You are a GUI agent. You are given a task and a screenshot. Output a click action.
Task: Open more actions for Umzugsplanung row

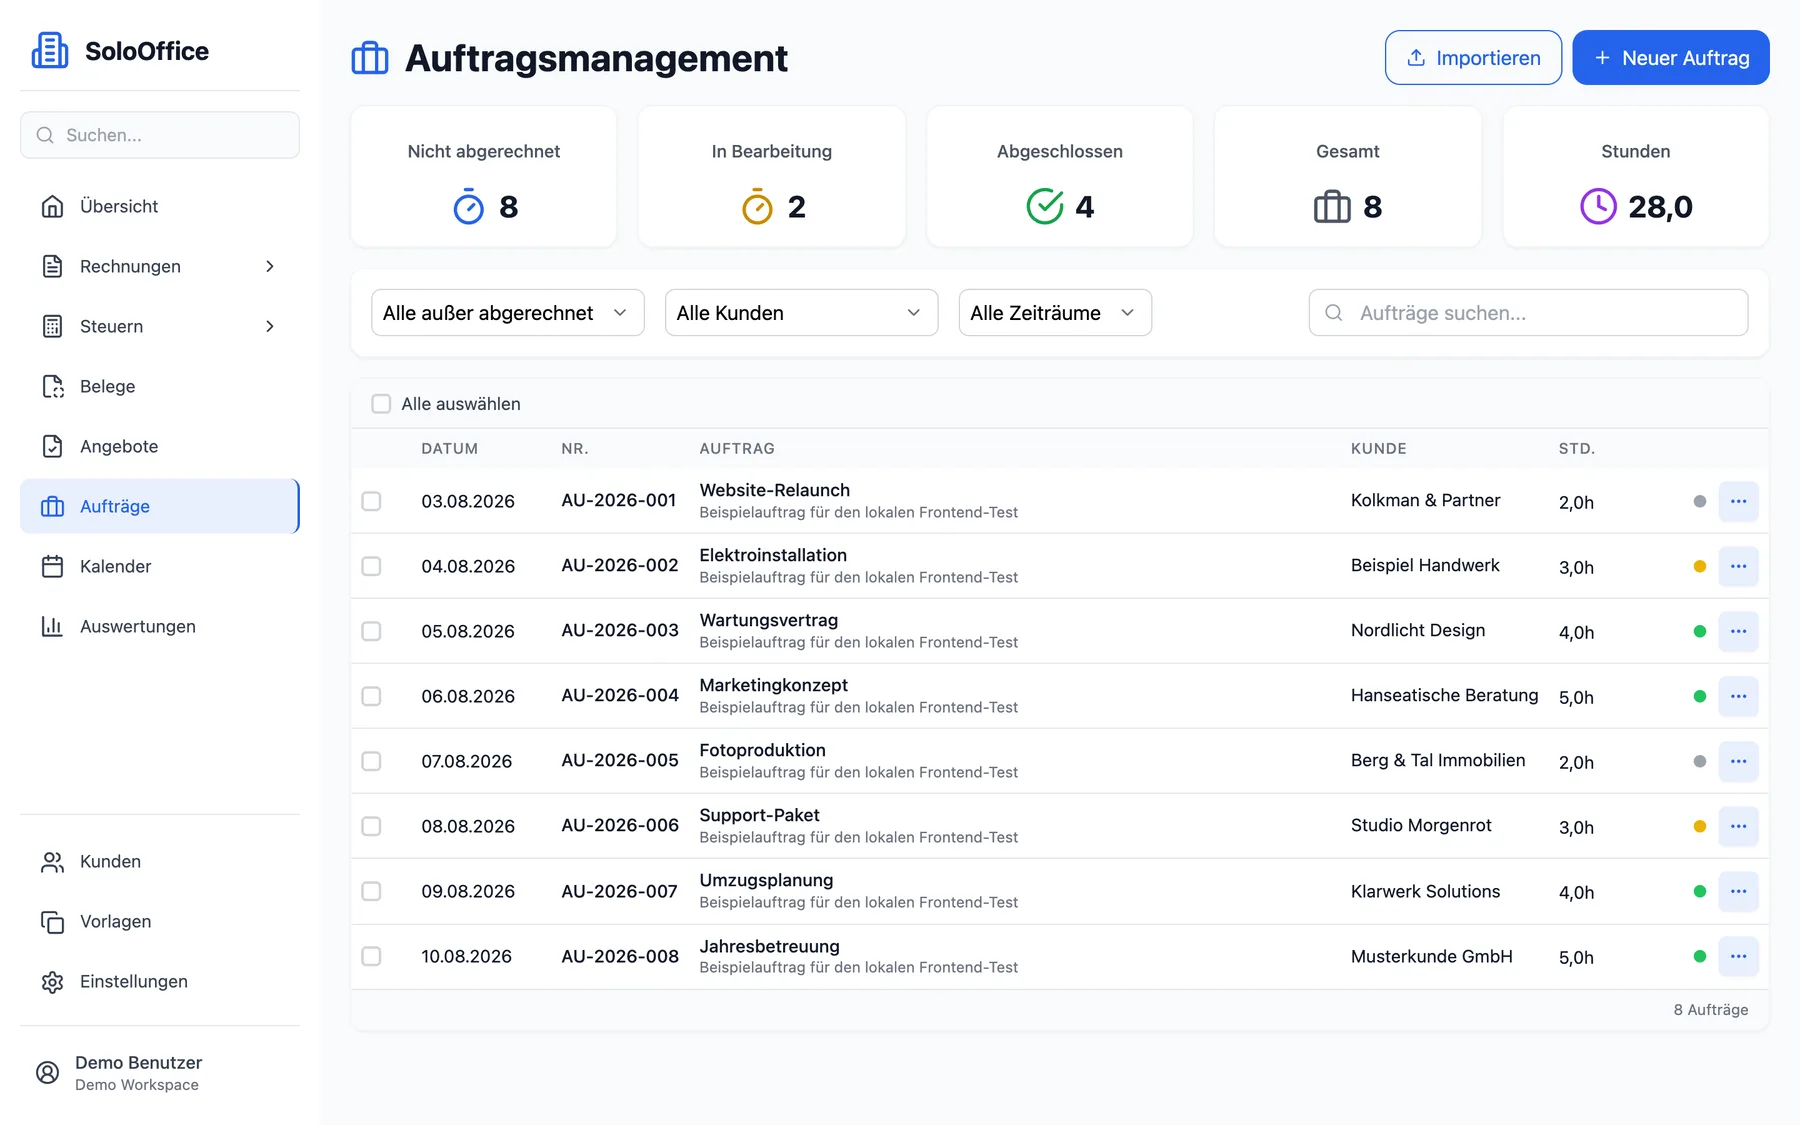(1739, 891)
